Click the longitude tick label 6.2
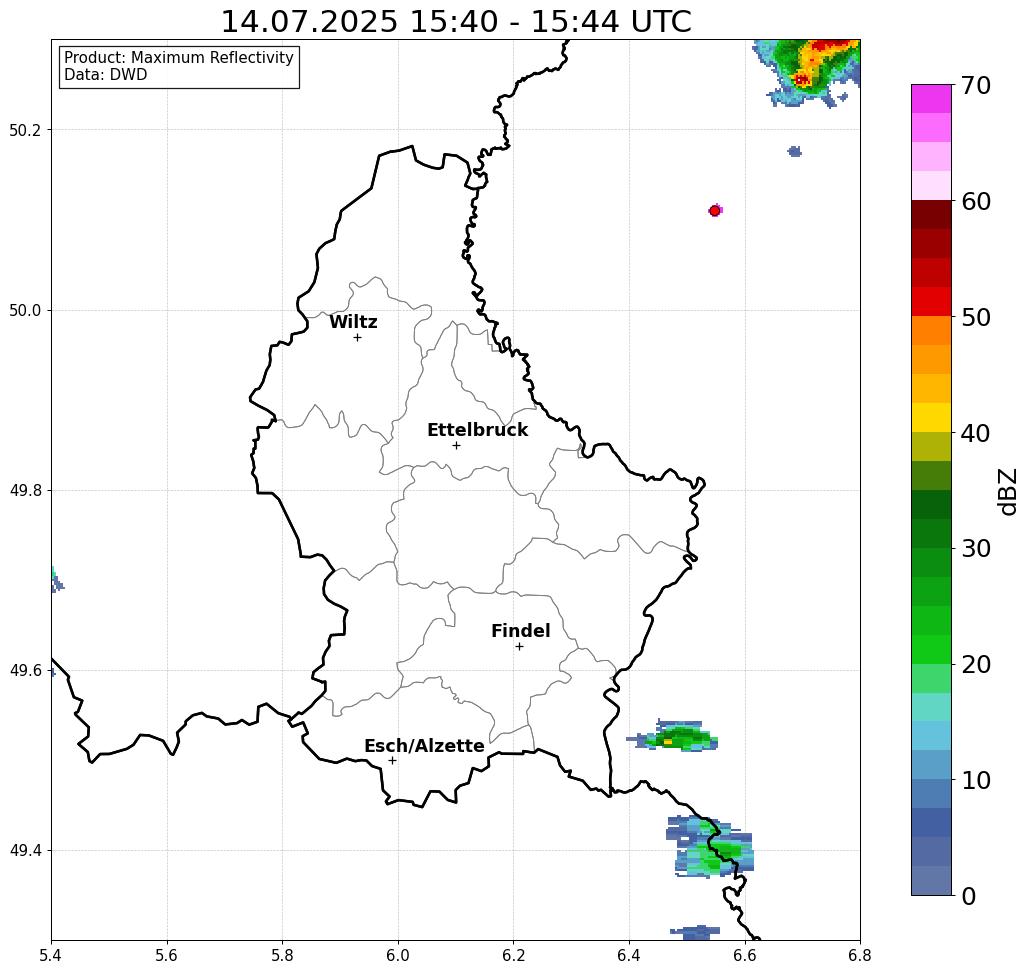Viewport: 1029px width, 973px height. coord(513,956)
